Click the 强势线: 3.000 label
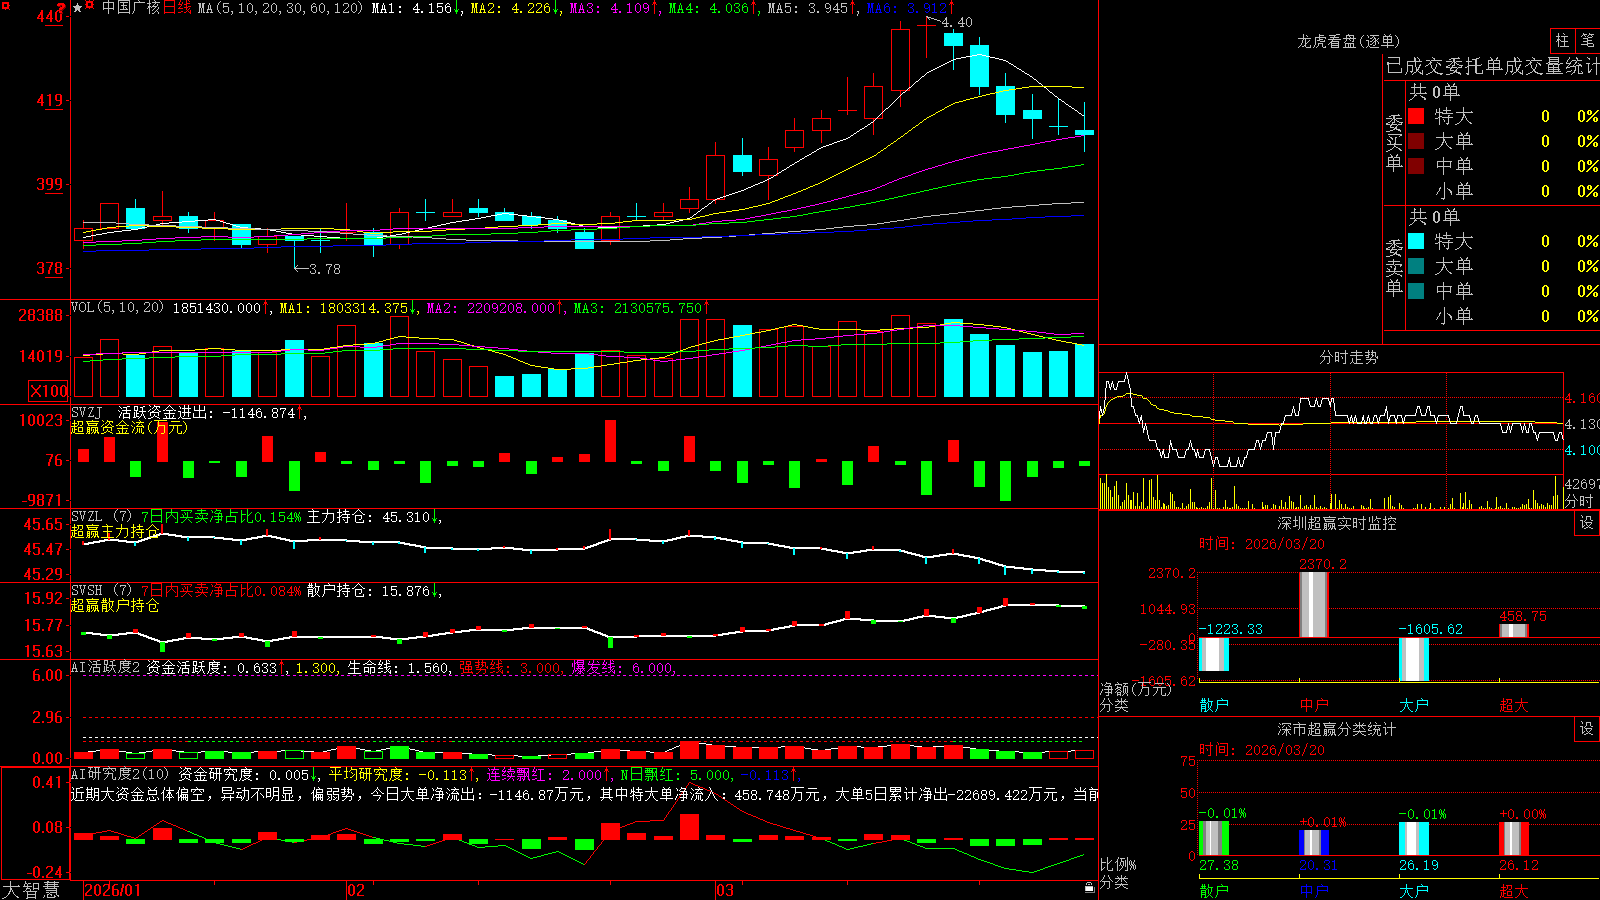 511,667
